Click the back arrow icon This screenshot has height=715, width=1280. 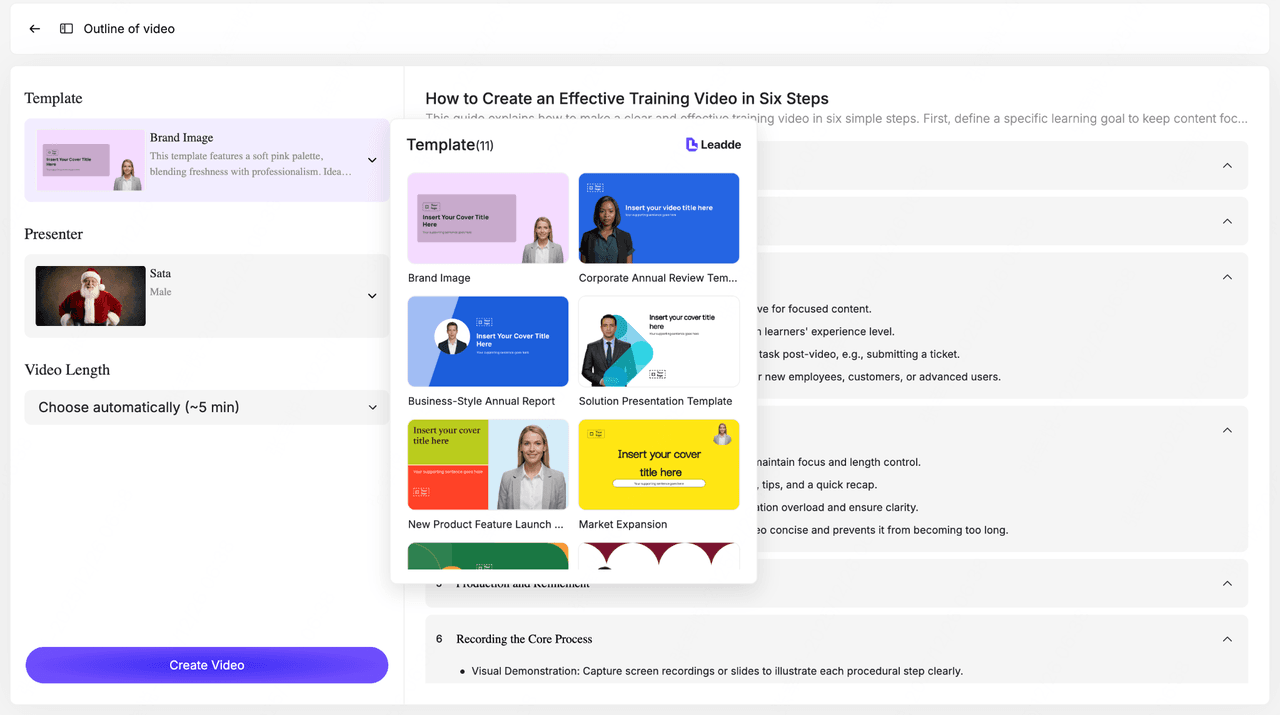pyautogui.click(x=35, y=29)
